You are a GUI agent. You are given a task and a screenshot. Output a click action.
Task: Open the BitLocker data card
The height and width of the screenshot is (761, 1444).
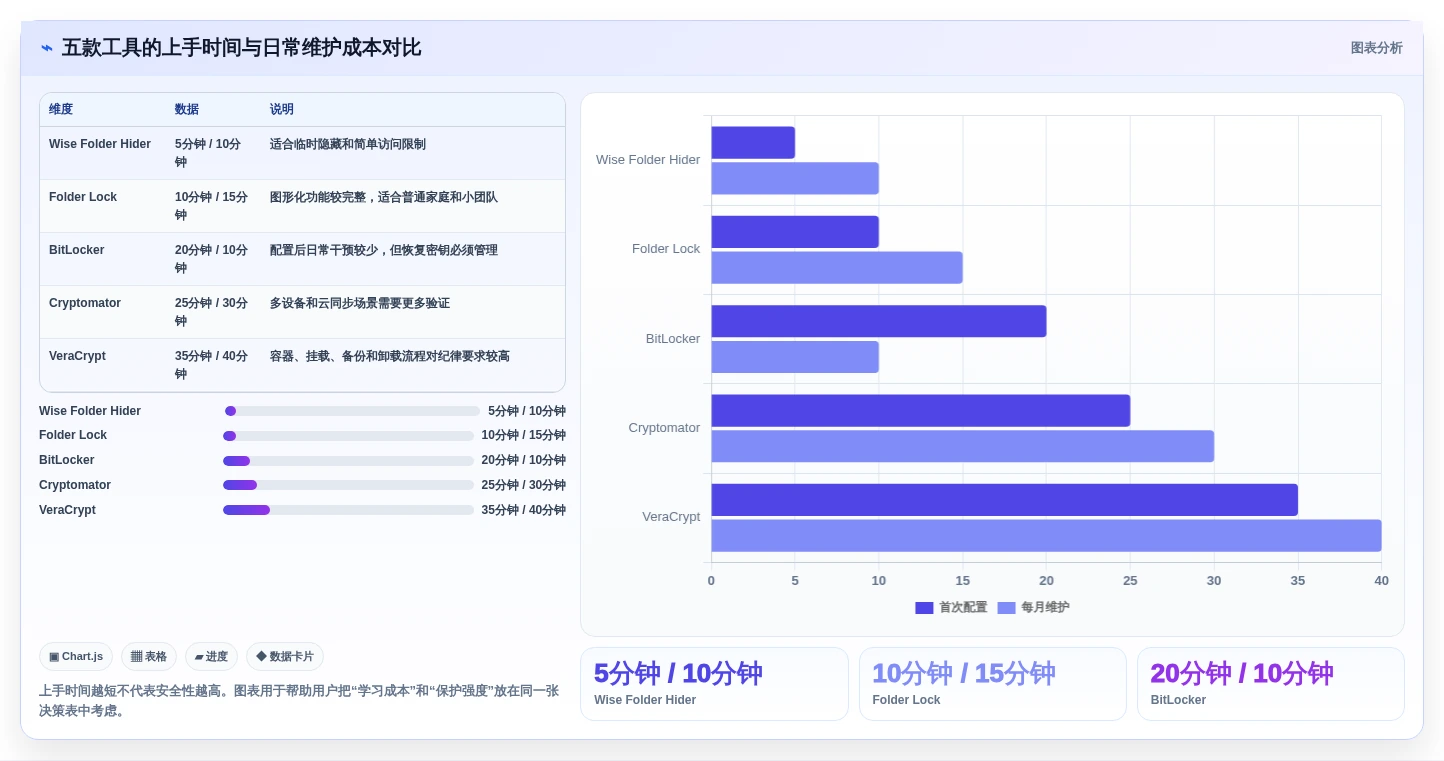1271,684
